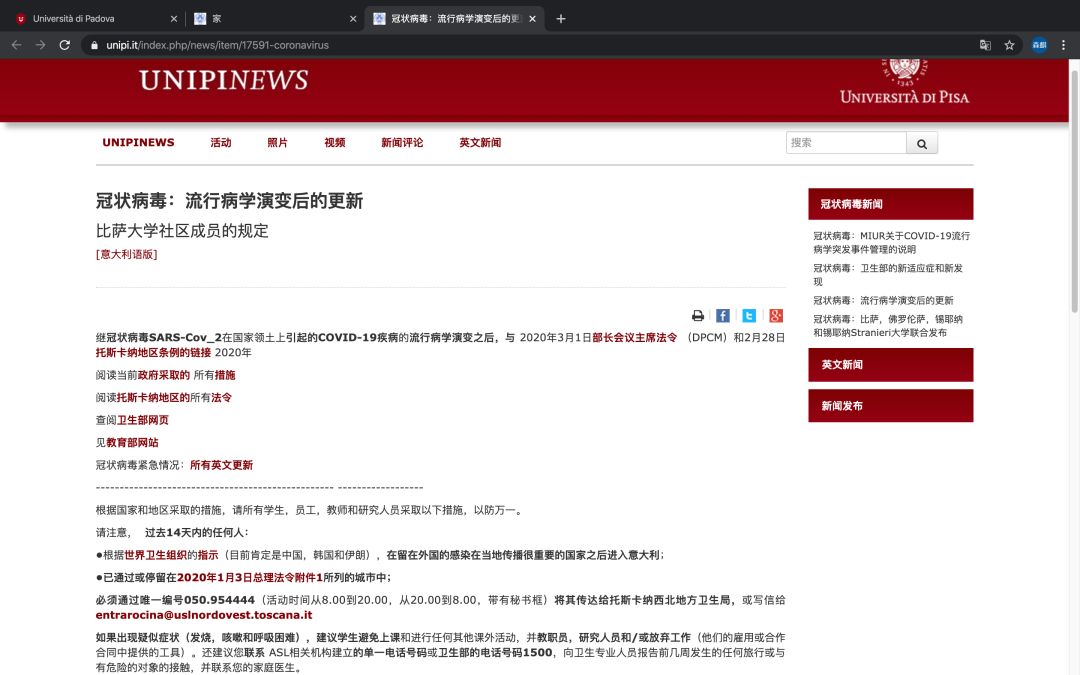Open the UNIPINEWS navigation item
Viewport: 1080px width, 675px height.
coord(138,143)
